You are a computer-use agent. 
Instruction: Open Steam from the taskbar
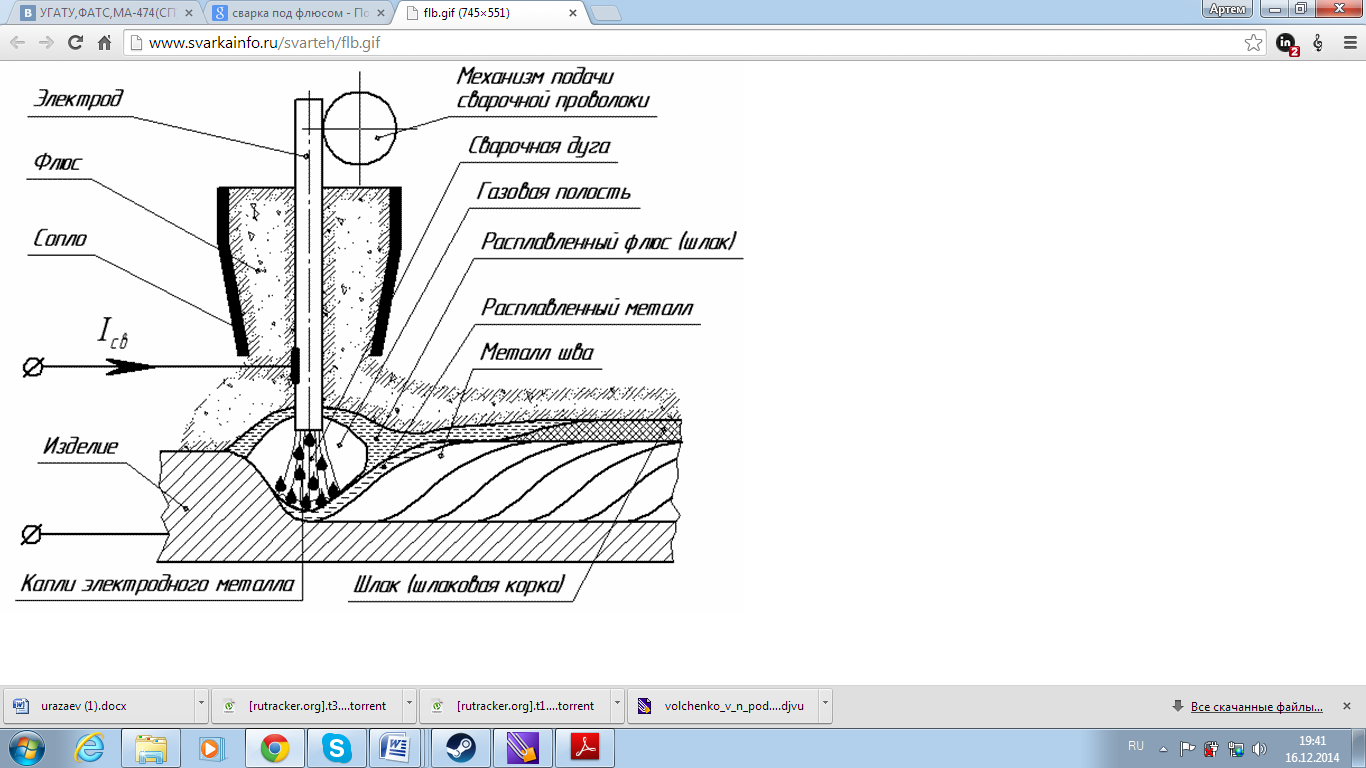(460, 747)
